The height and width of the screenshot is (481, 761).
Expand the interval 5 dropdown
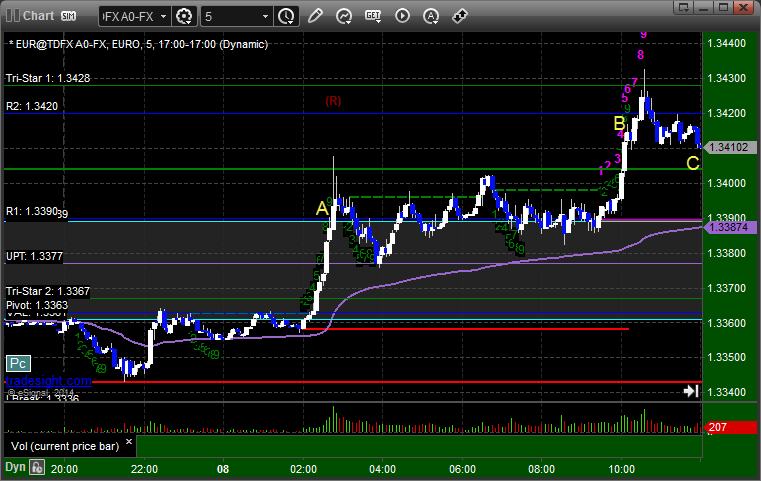236,17
